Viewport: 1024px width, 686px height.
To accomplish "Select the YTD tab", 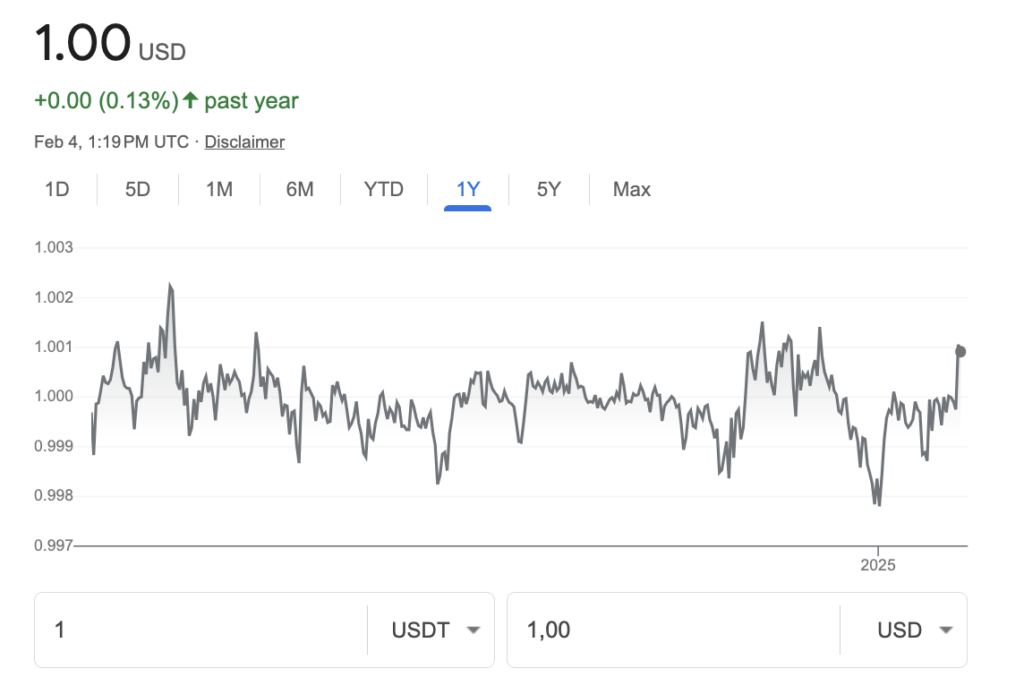I will [384, 189].
